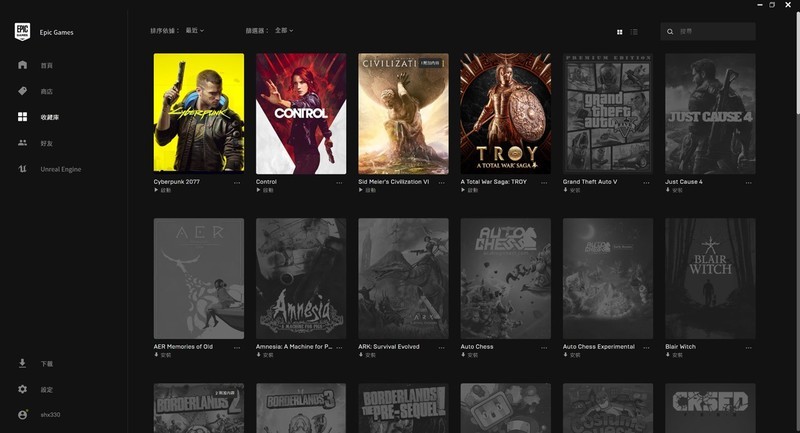The image size is (800, 433).
Task: Open Grand Theft Auto V options dots
Action: coord(646,183)
